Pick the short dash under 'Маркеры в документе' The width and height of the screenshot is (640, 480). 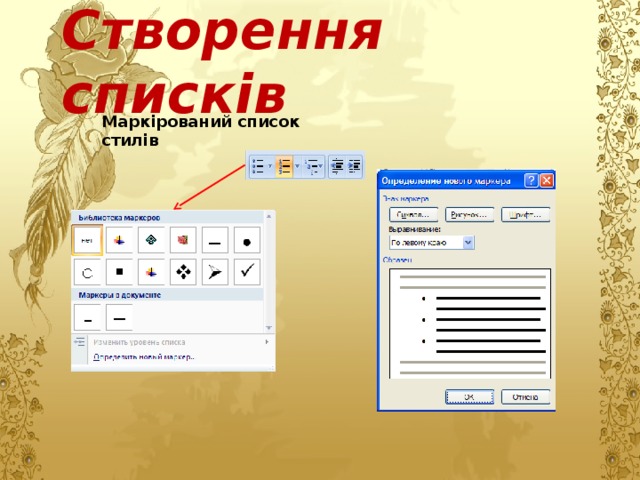(87, 317)
